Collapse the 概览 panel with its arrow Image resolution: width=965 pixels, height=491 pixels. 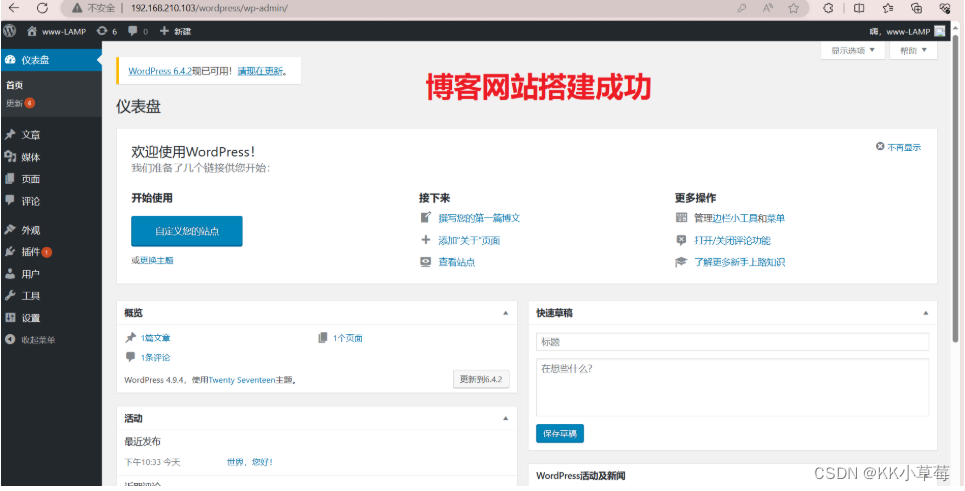point(505,313)
